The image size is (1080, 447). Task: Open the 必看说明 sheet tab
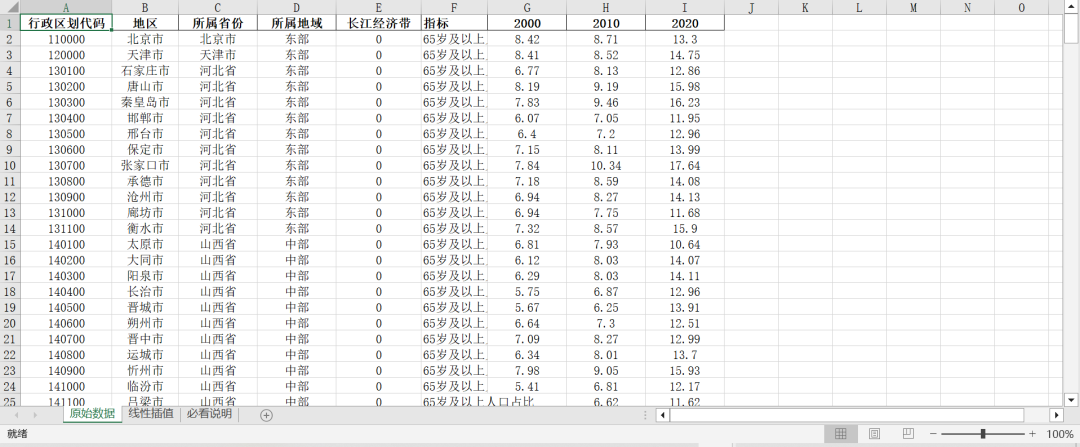(208, 414)
